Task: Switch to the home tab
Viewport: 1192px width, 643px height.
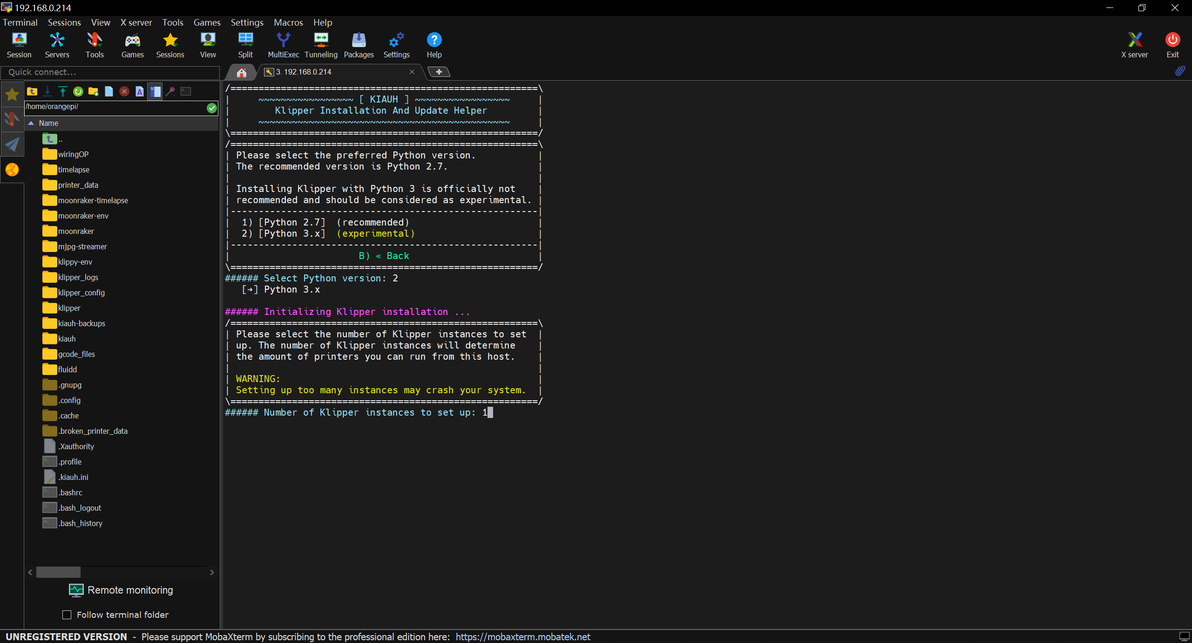Action: click(241, 72)
